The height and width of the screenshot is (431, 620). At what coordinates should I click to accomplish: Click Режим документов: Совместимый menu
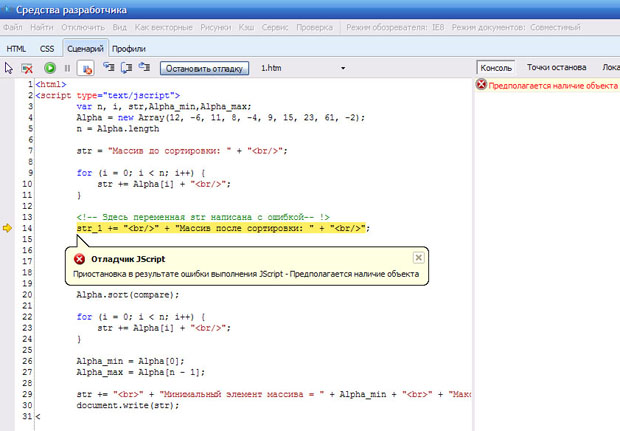click(x=516, y=27)
